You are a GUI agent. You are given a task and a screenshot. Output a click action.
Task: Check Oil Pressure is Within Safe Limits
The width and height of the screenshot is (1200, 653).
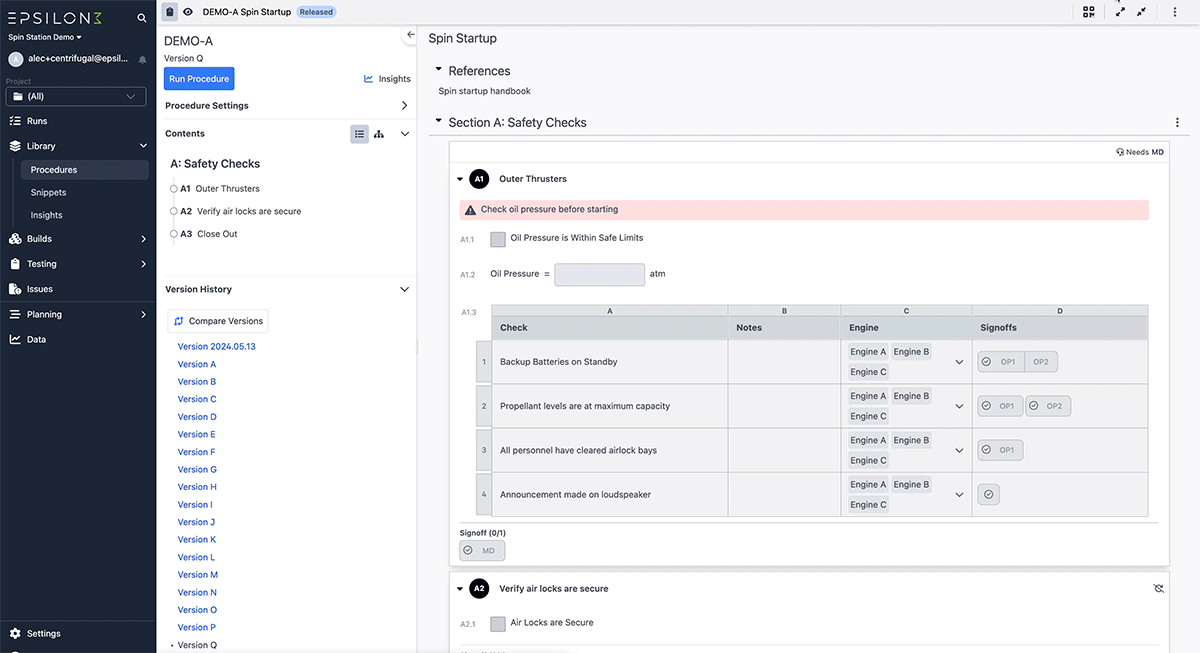pos(498,239)
